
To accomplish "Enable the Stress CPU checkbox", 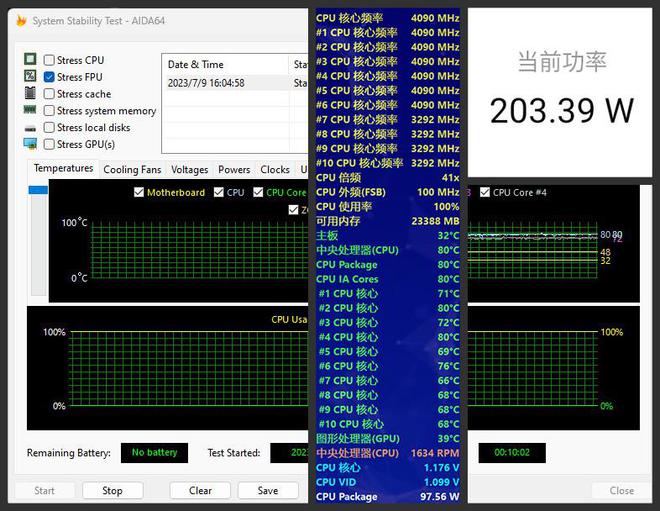I will pyautogui.click(x=49, y=60).
